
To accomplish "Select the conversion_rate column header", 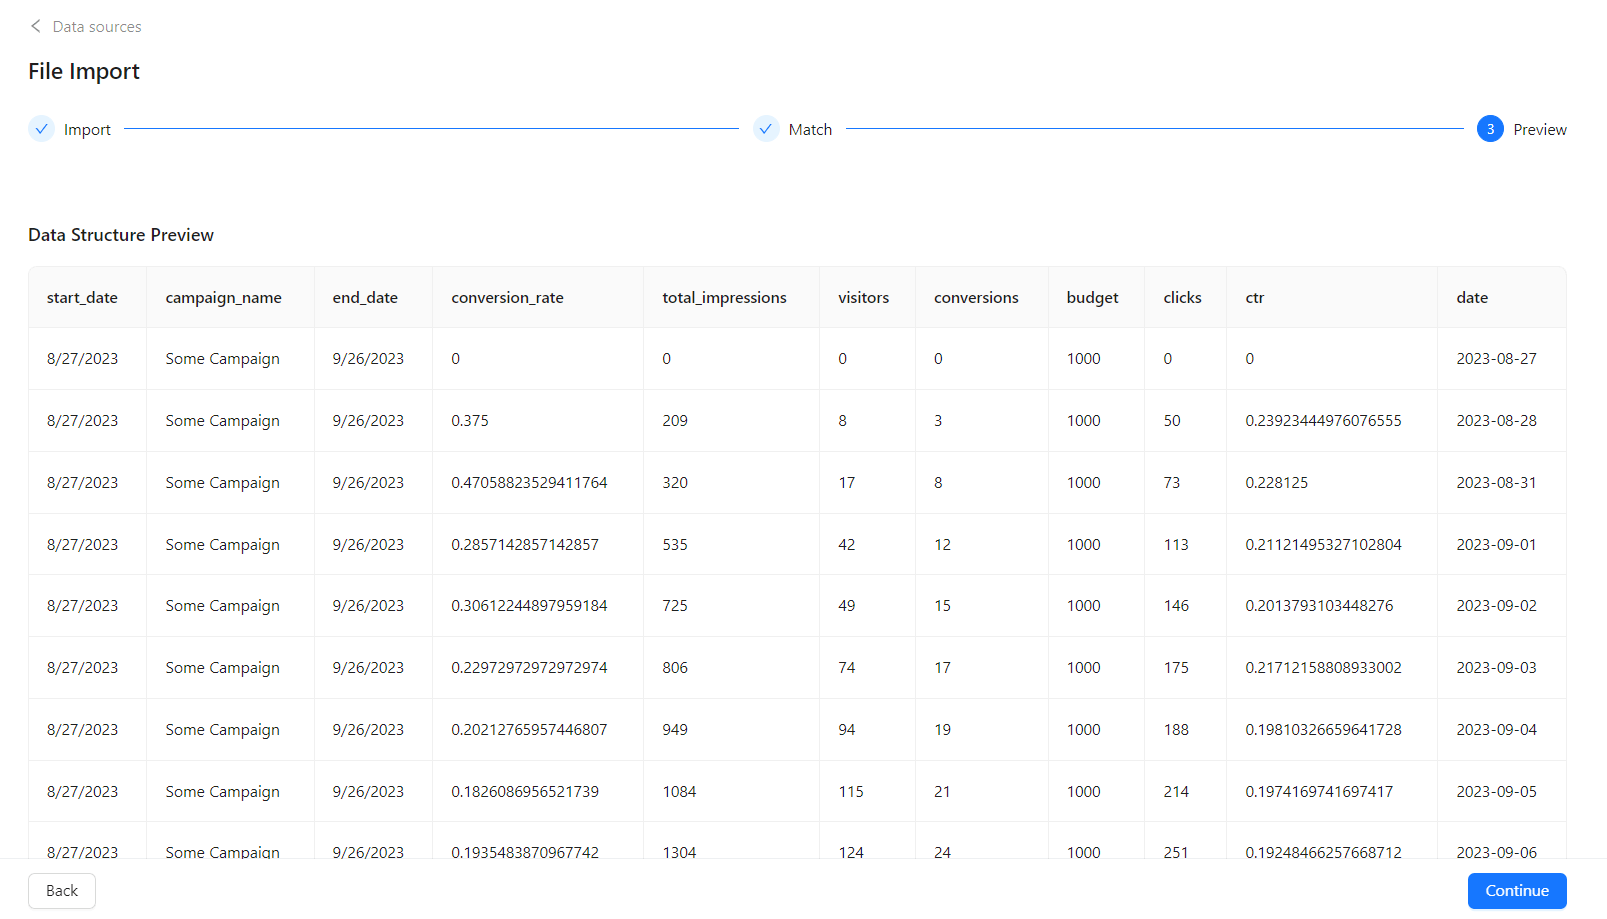I will pos(507,298).
